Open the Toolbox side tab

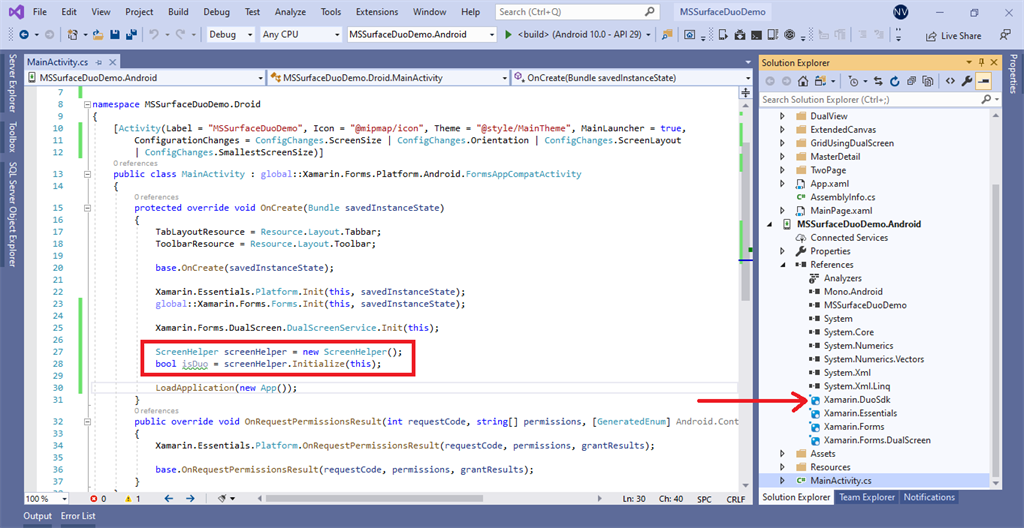point(11,137)
